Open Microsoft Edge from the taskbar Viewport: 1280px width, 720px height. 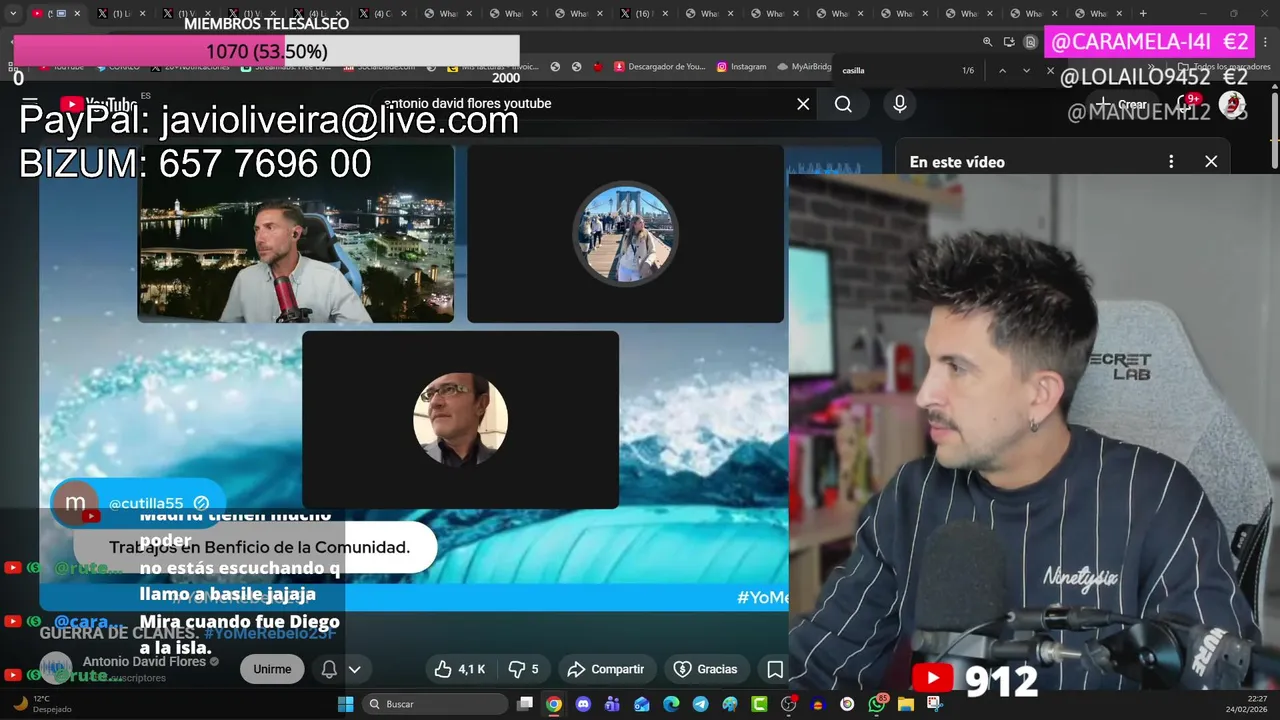coord(671,704)
